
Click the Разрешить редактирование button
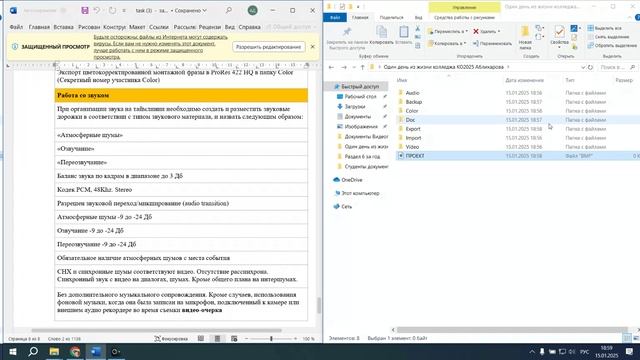(x=269, y=47)
